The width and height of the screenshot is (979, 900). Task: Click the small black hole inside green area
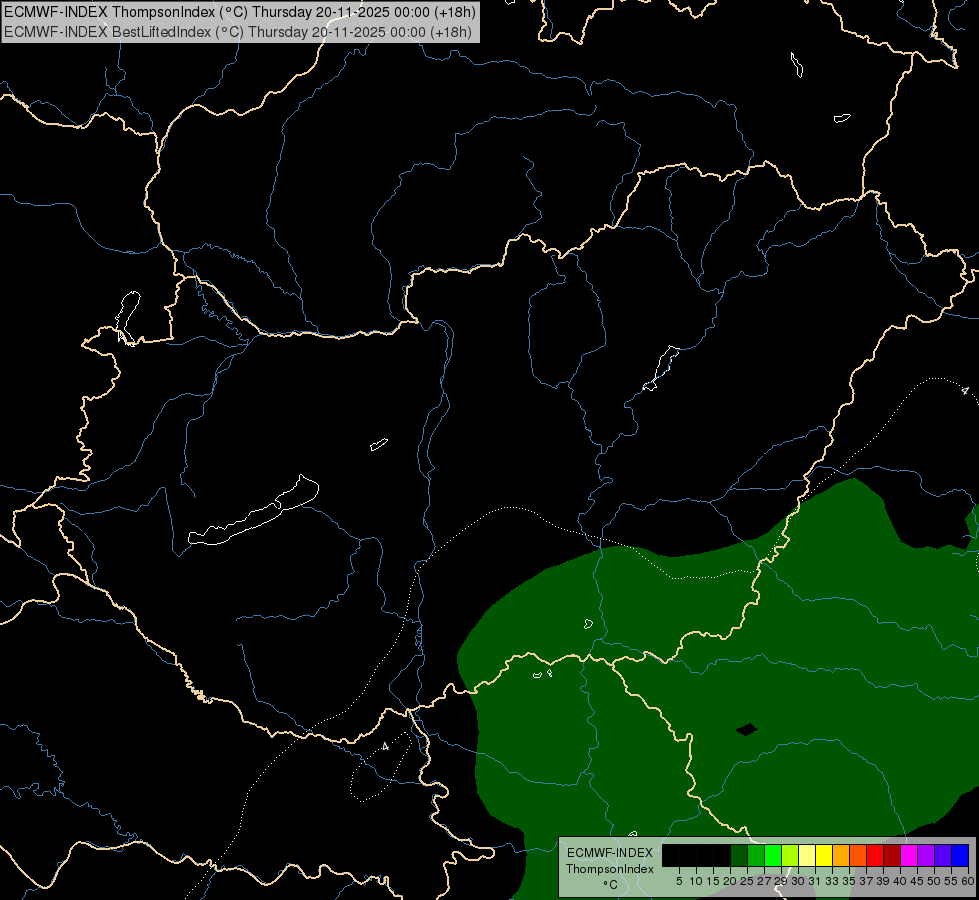tap(747, 729)
